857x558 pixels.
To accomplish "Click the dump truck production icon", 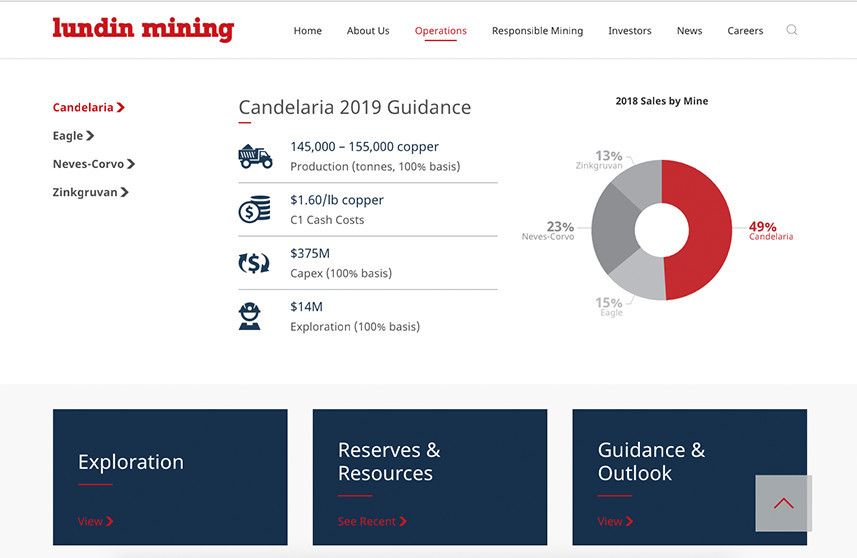I will [x=255, y=156].
